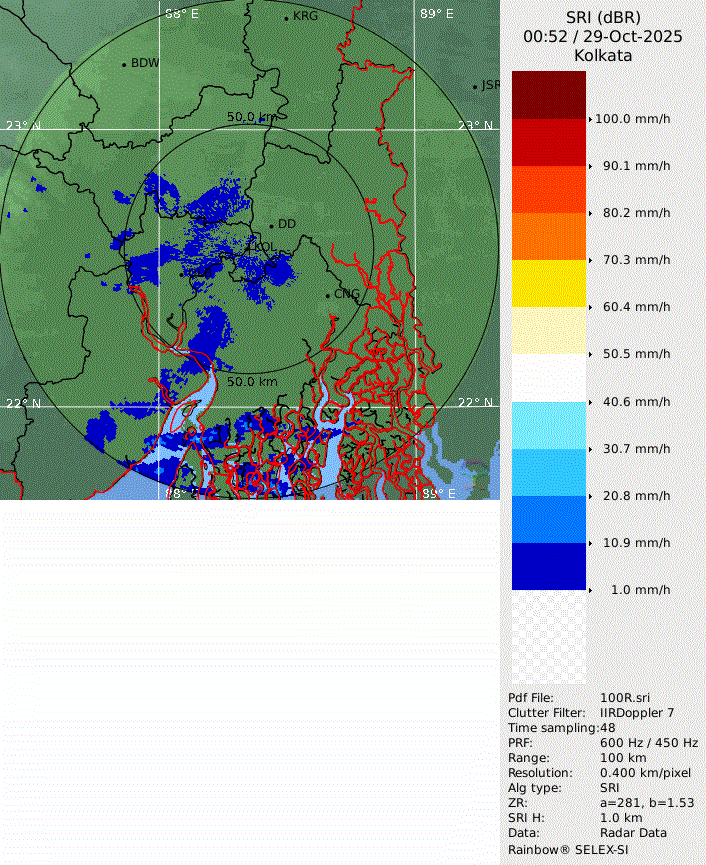706x865 pixels.
Task: Click the Kolkata radar name heading
Action: (603, 56)
